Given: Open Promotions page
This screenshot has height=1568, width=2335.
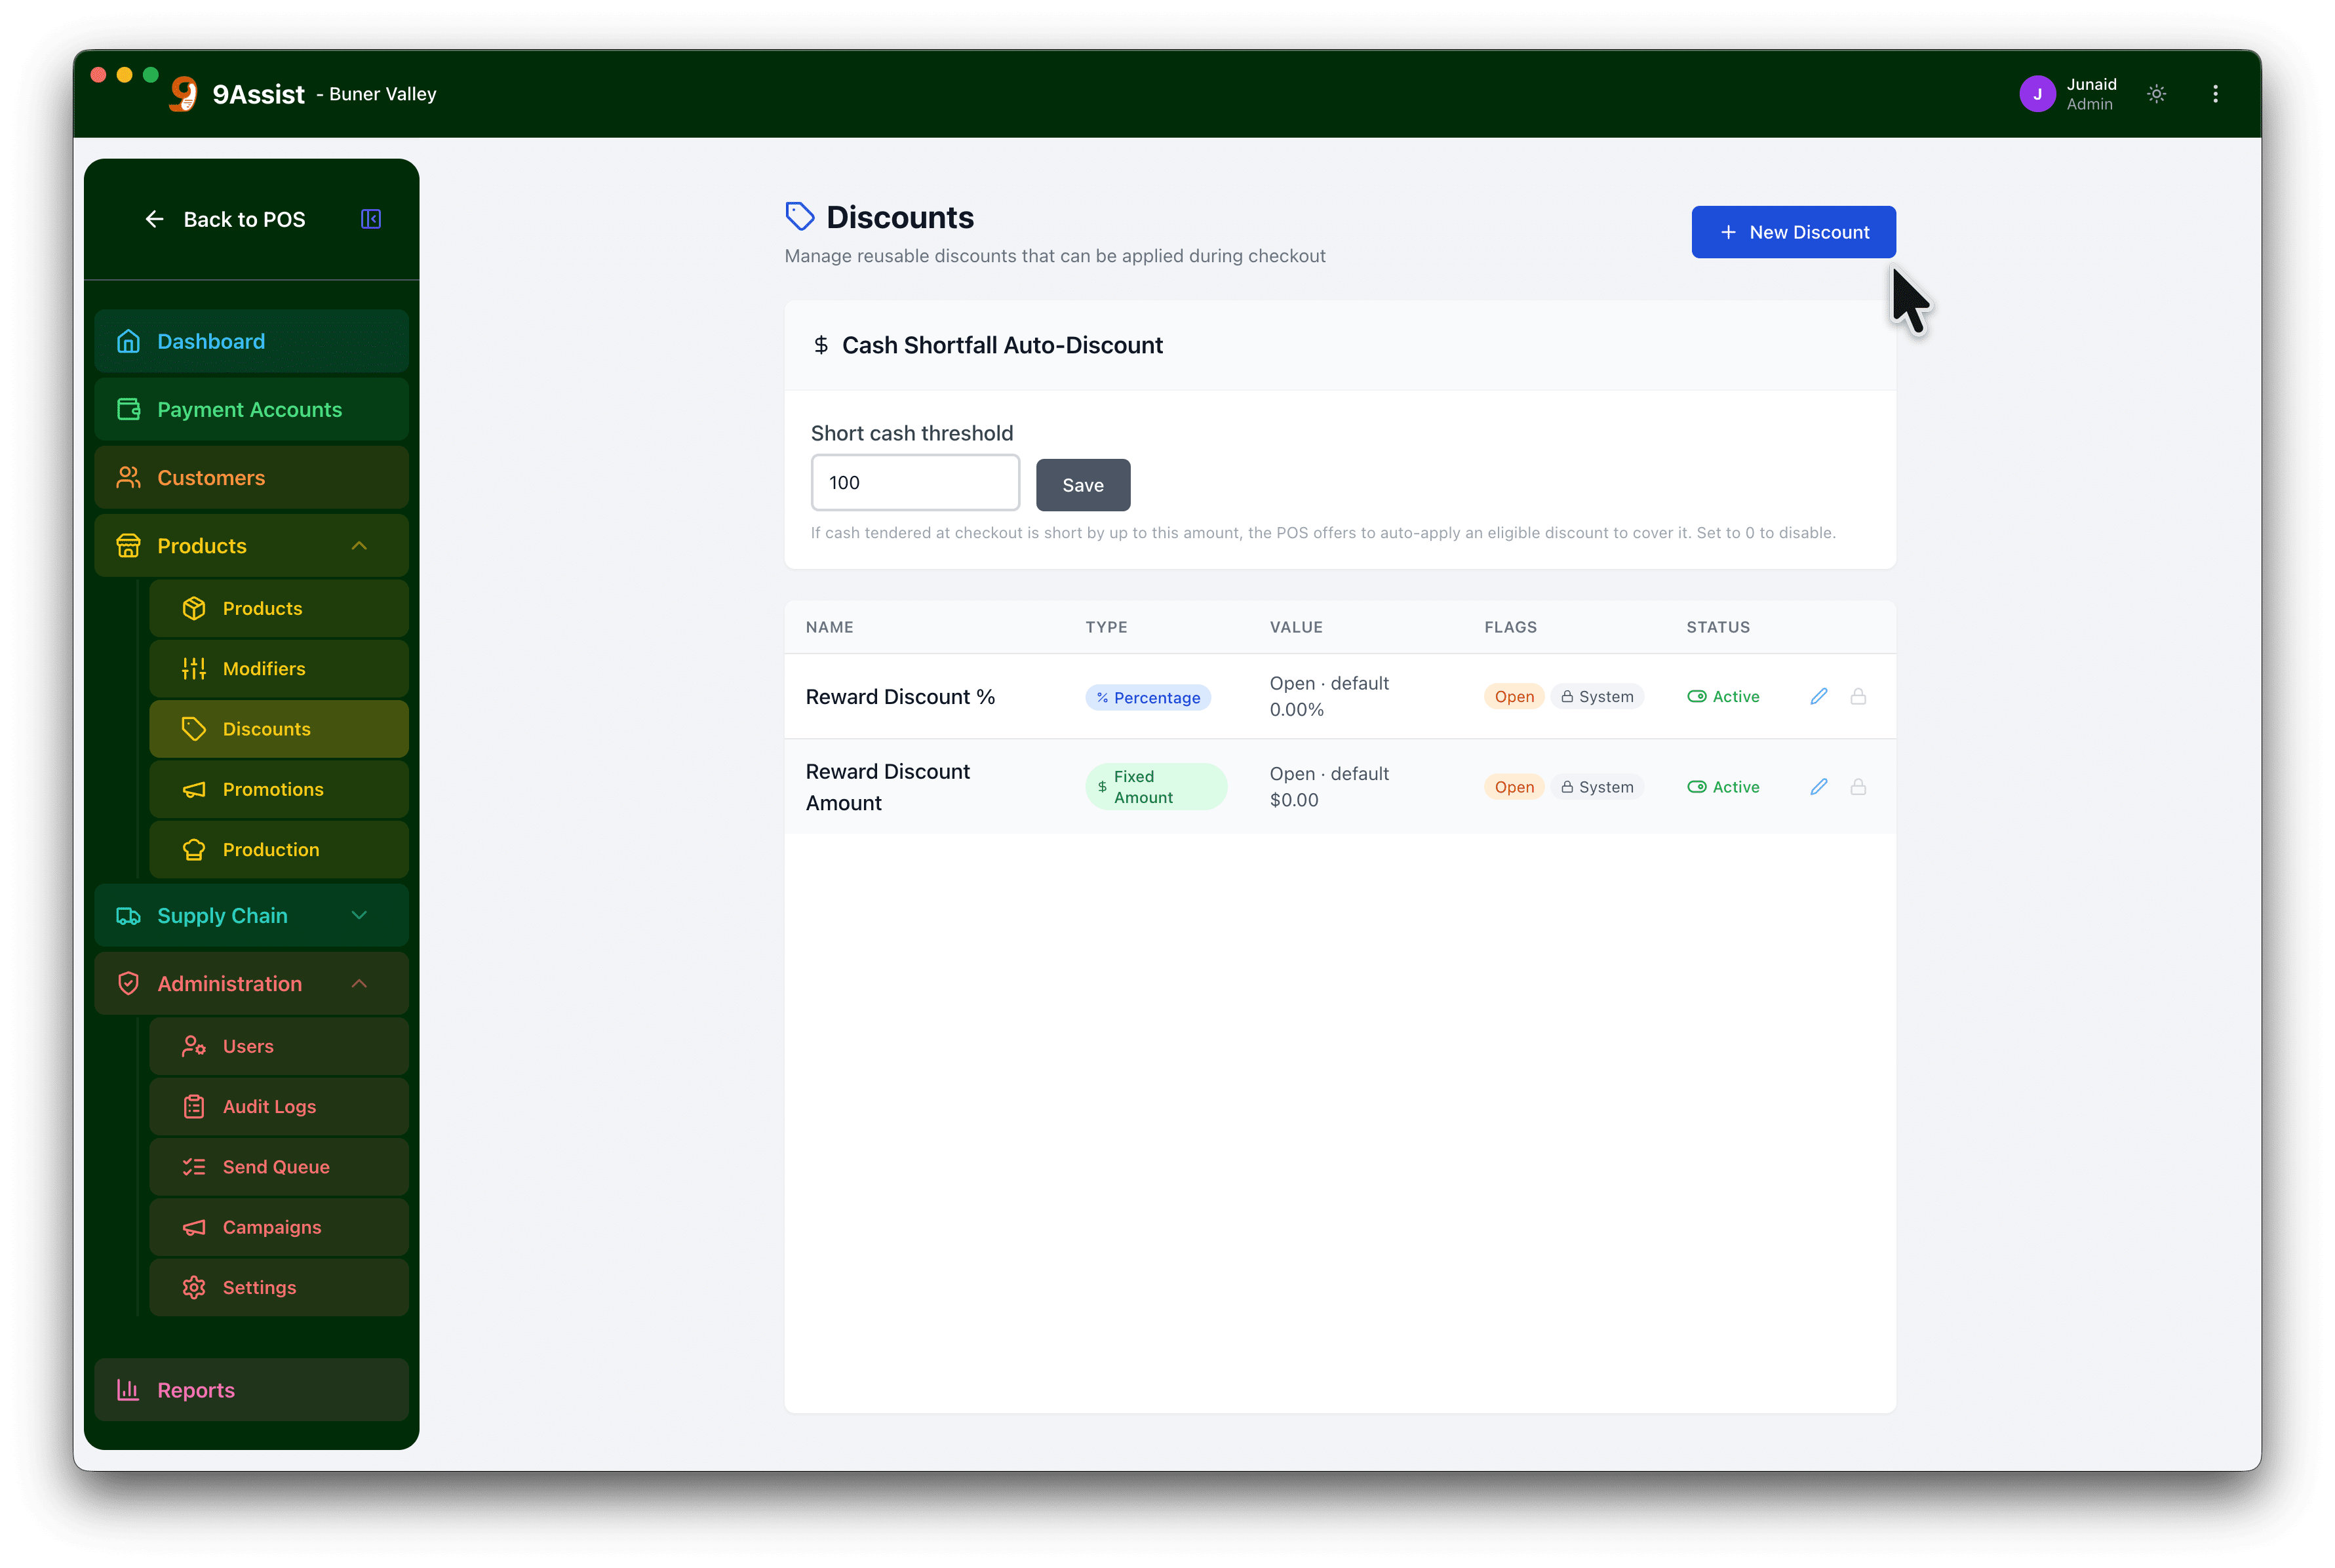Looking at the screenshot, I should coord(279,789).
